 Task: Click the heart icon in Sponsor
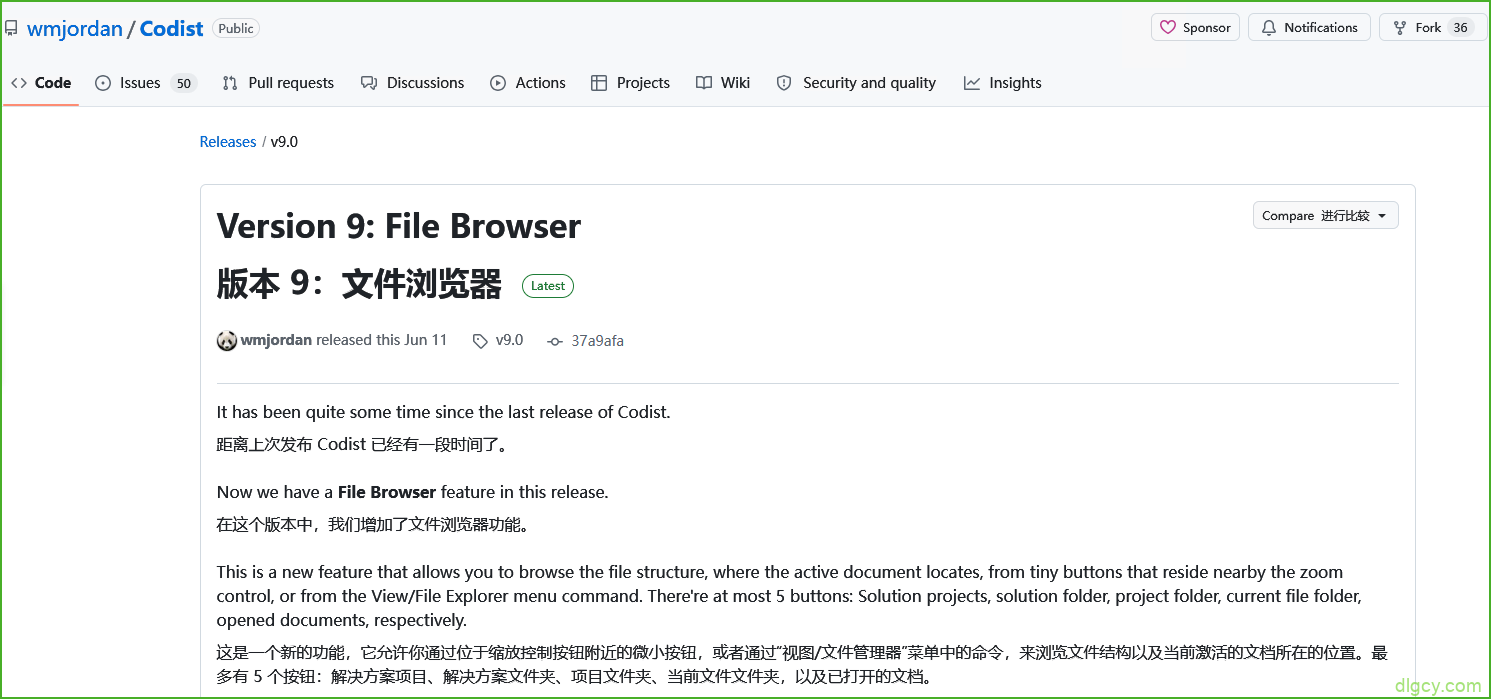pos(1168,27)
